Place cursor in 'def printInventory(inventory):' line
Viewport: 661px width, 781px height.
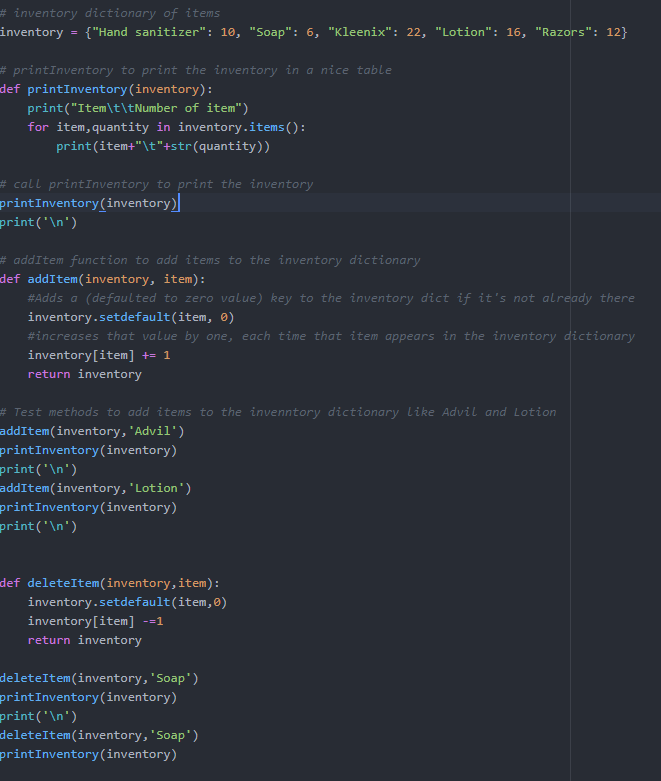tap(106, 89)
